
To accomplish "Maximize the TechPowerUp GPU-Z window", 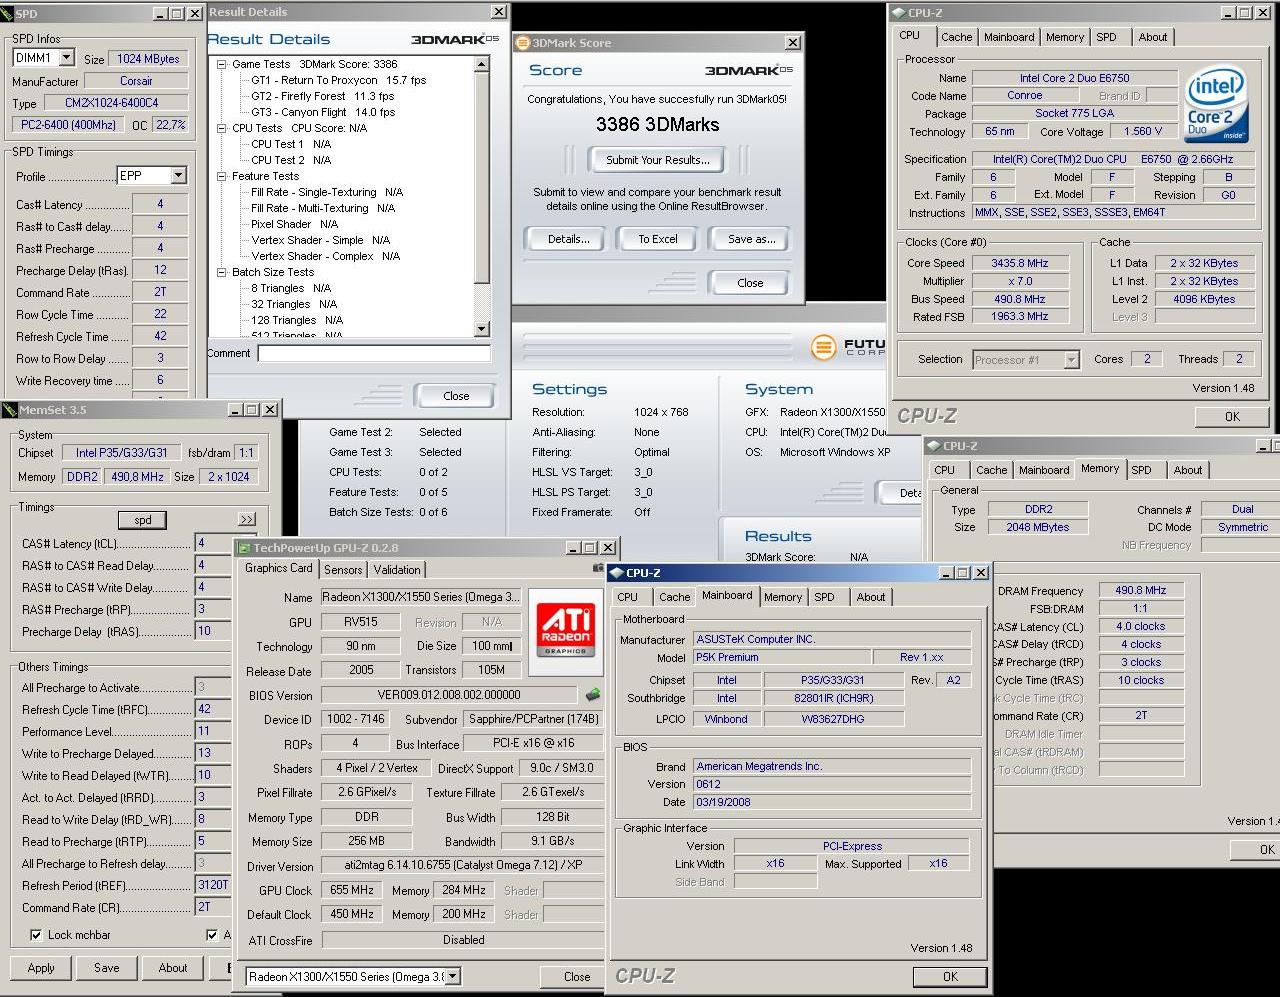I will pos(590,548).
